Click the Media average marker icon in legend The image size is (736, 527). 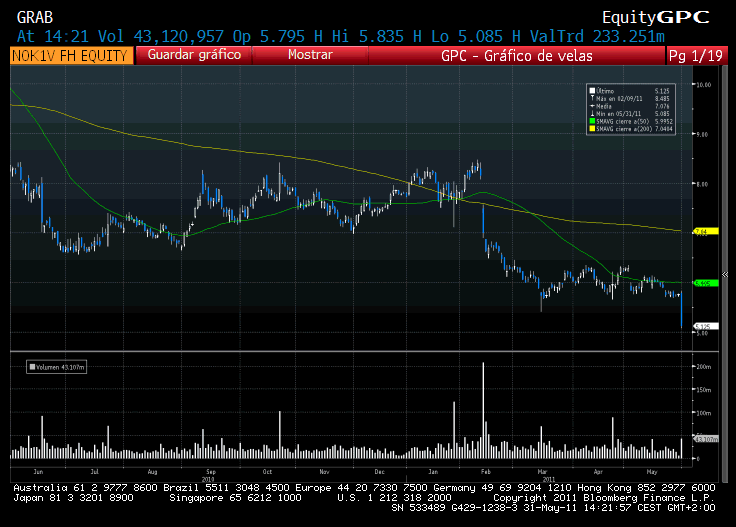[x=592, y=106]
